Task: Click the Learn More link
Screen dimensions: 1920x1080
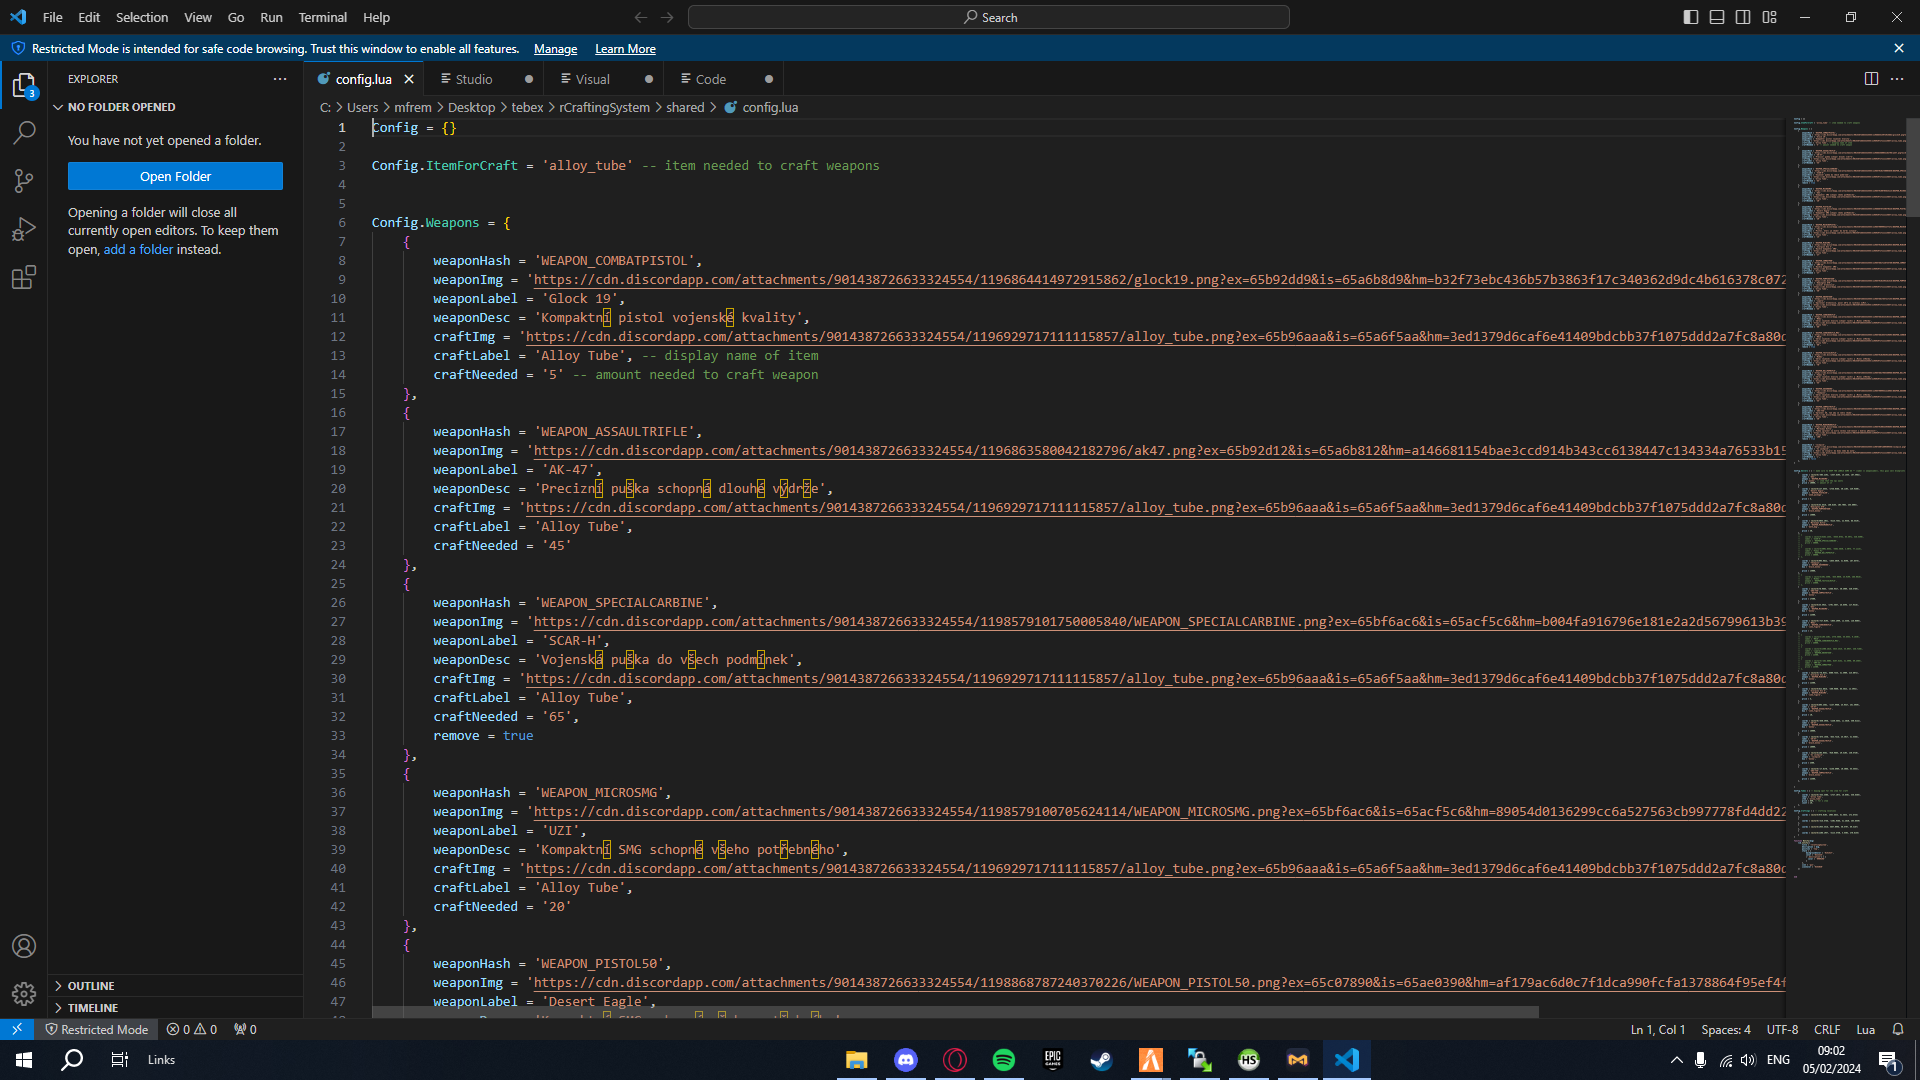Action: point(624,48)
